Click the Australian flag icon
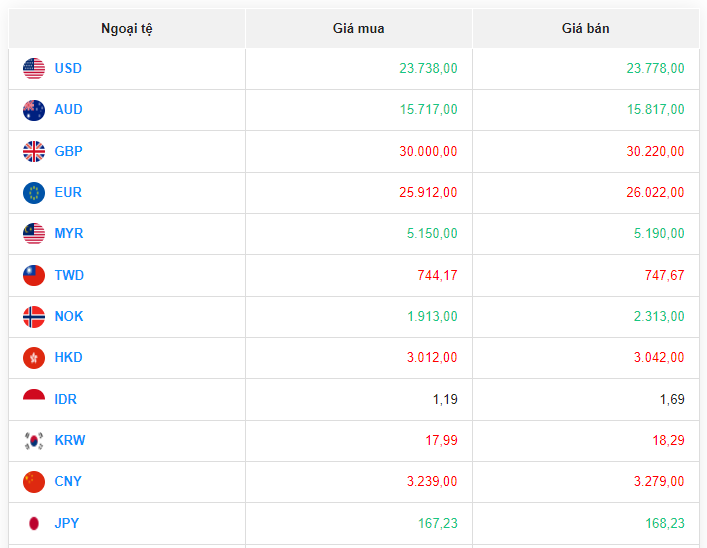This screenshot has width=707, height=548. coord(34,110)
